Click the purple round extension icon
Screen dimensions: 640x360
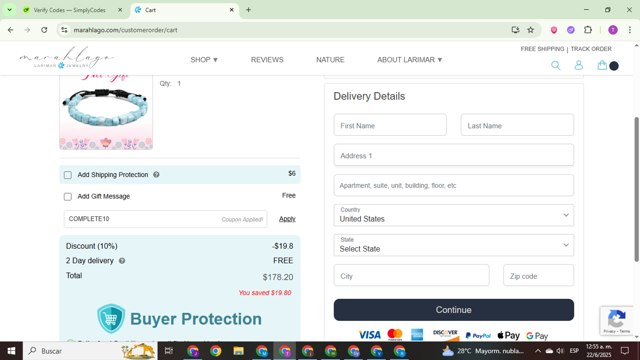coord(571,30)
